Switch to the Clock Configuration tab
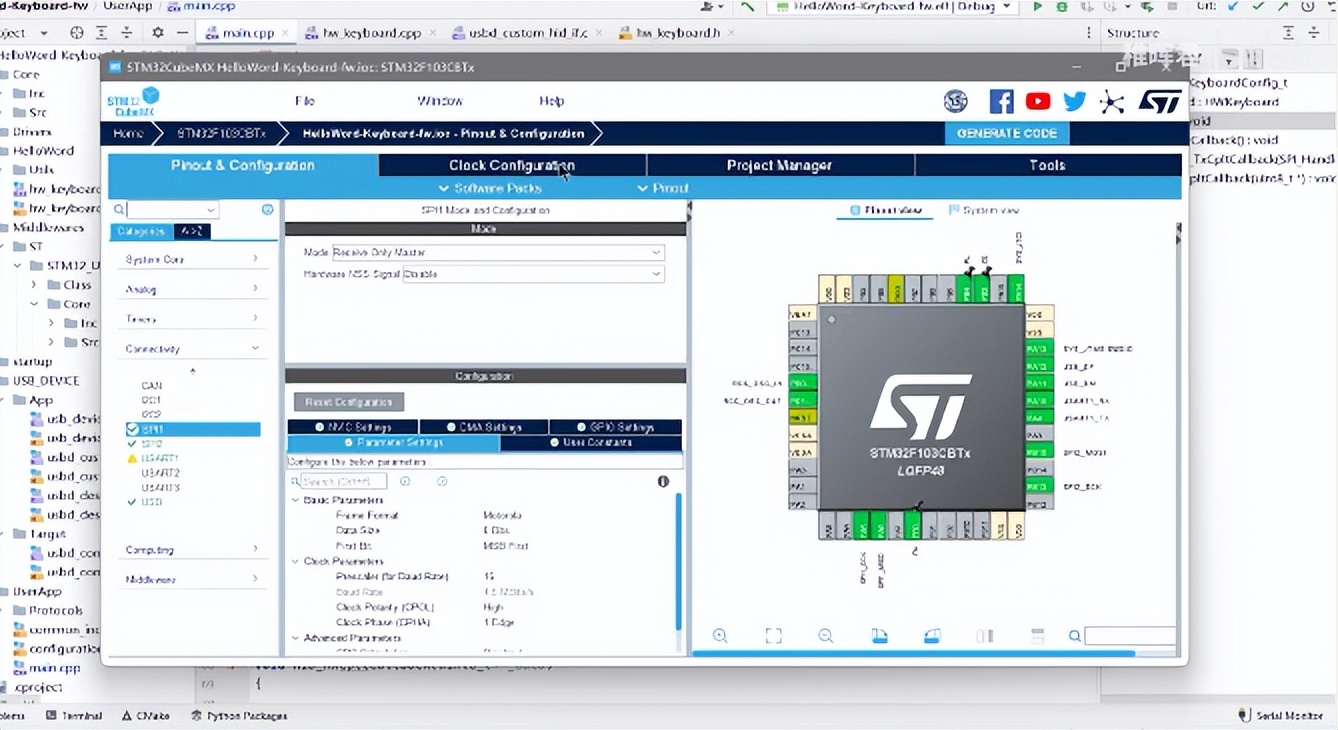Image resolution: width=1338 pixels, height=730 pixels. tap(512, 165)
